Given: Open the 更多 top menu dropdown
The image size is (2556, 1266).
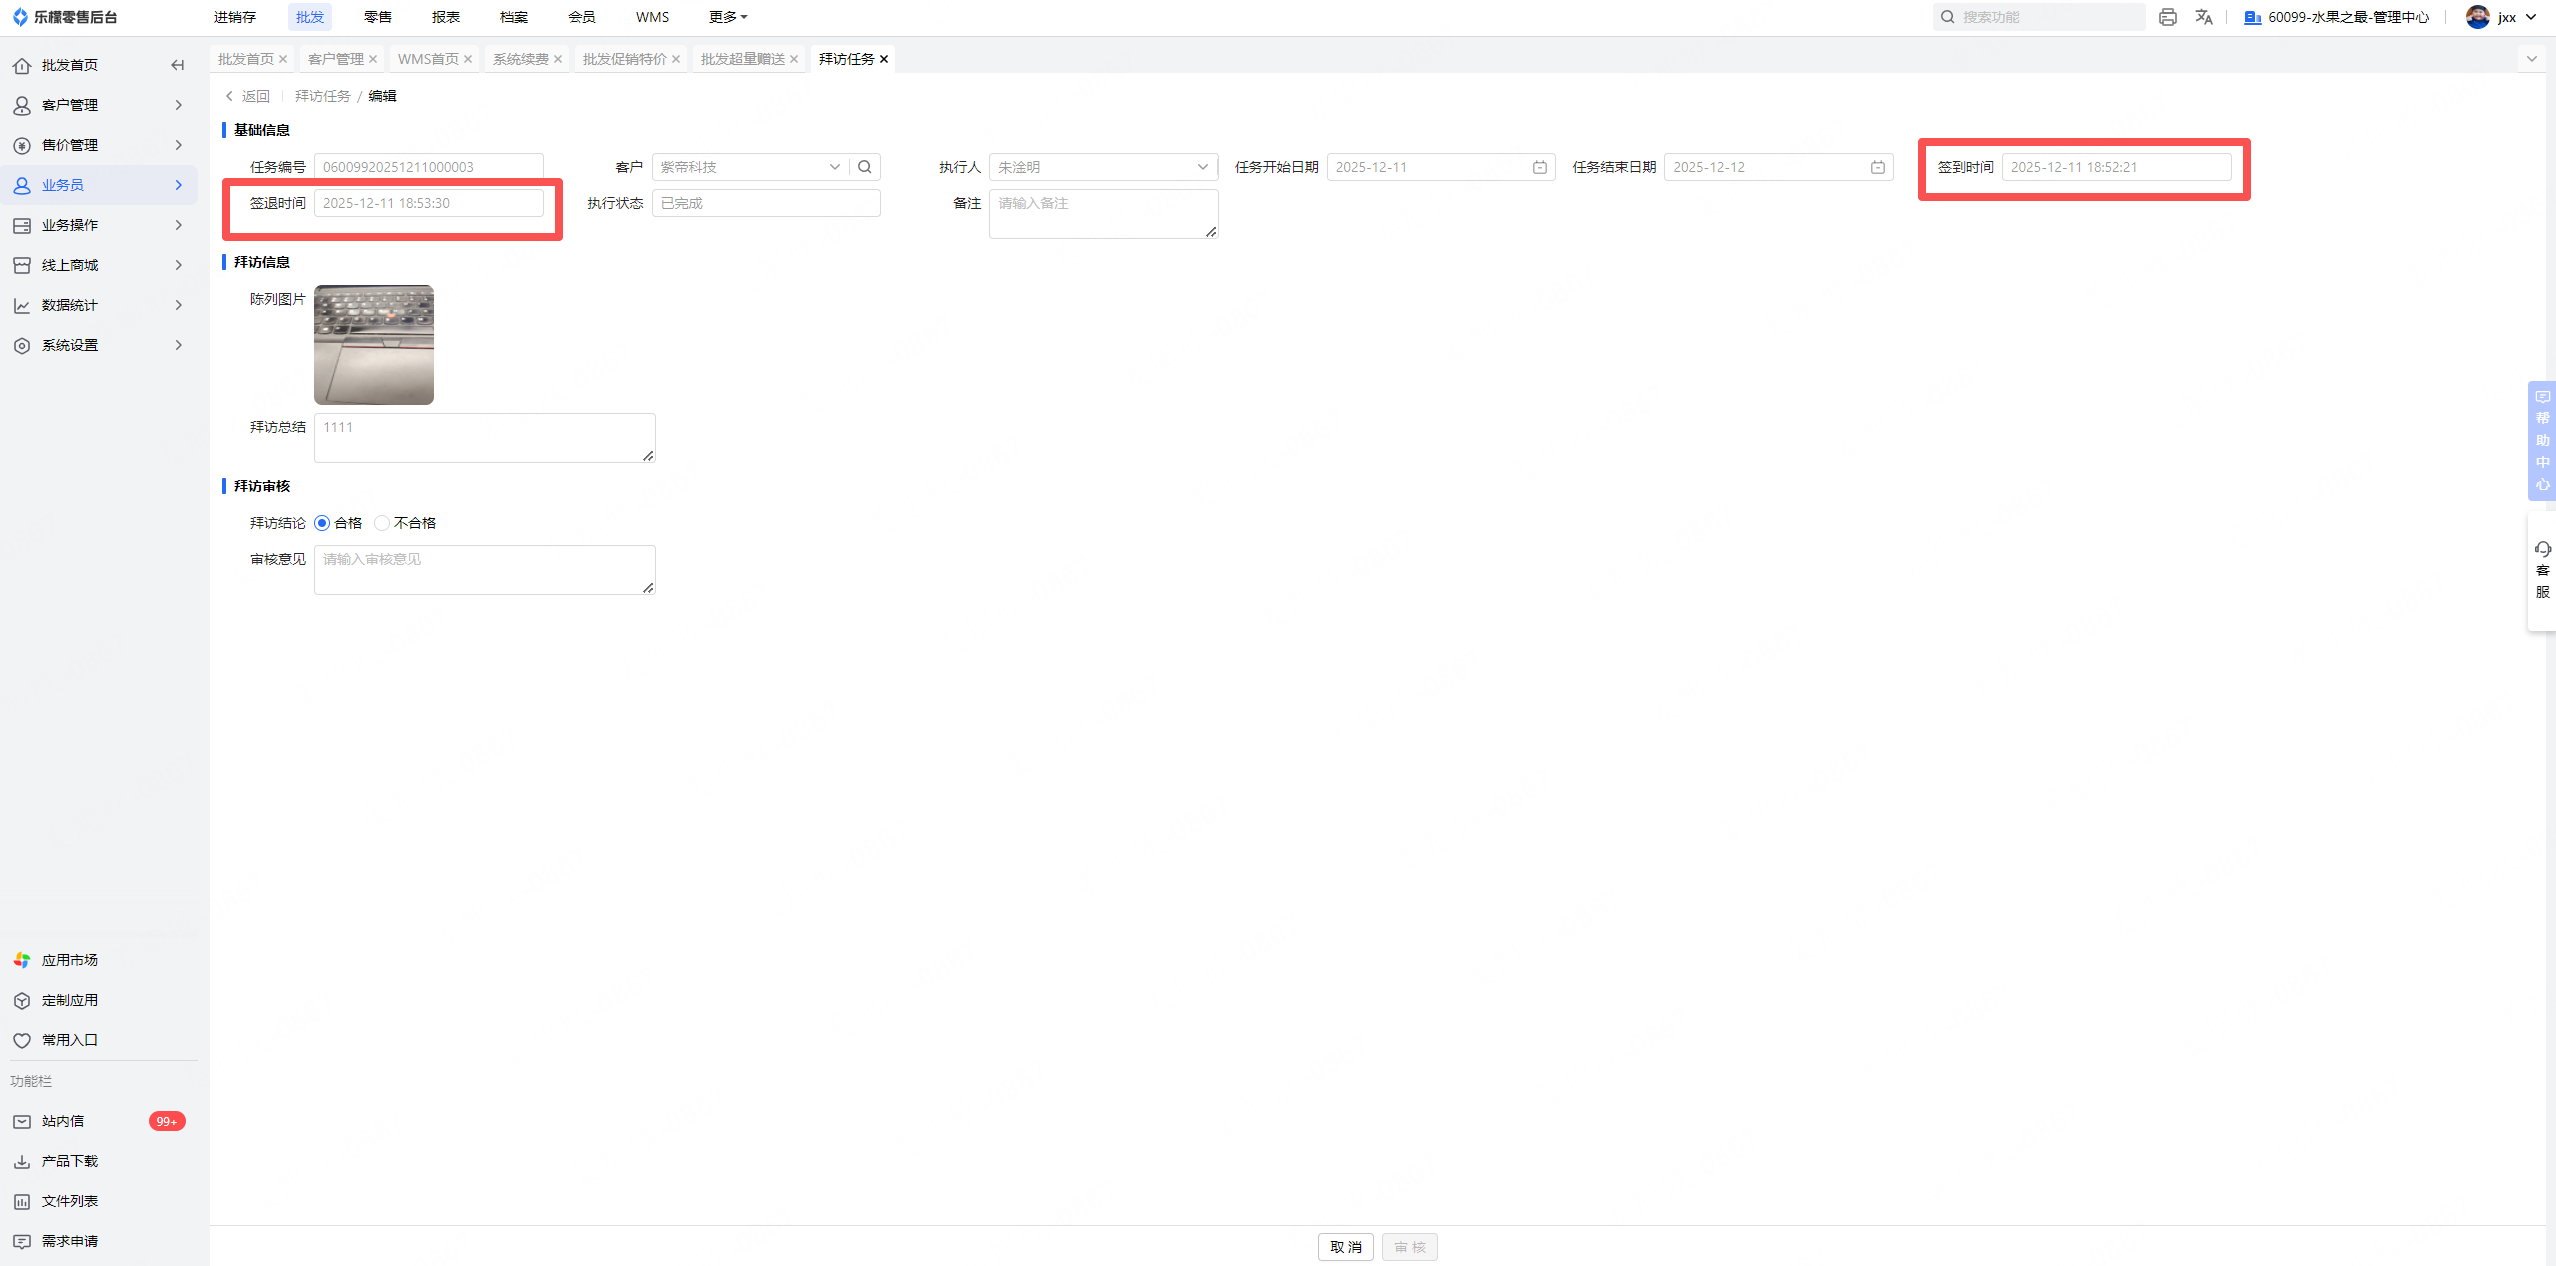Looking at the screenshot, I should 727,17.
